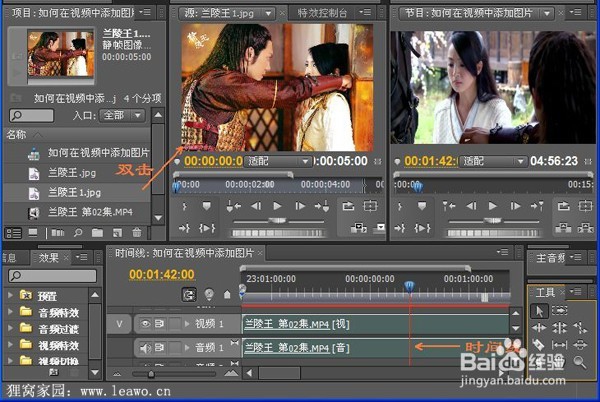Viewport: 600px width, 402px height.
Task: Open 工具 panel flyout menu
Action: pos(576,291)
